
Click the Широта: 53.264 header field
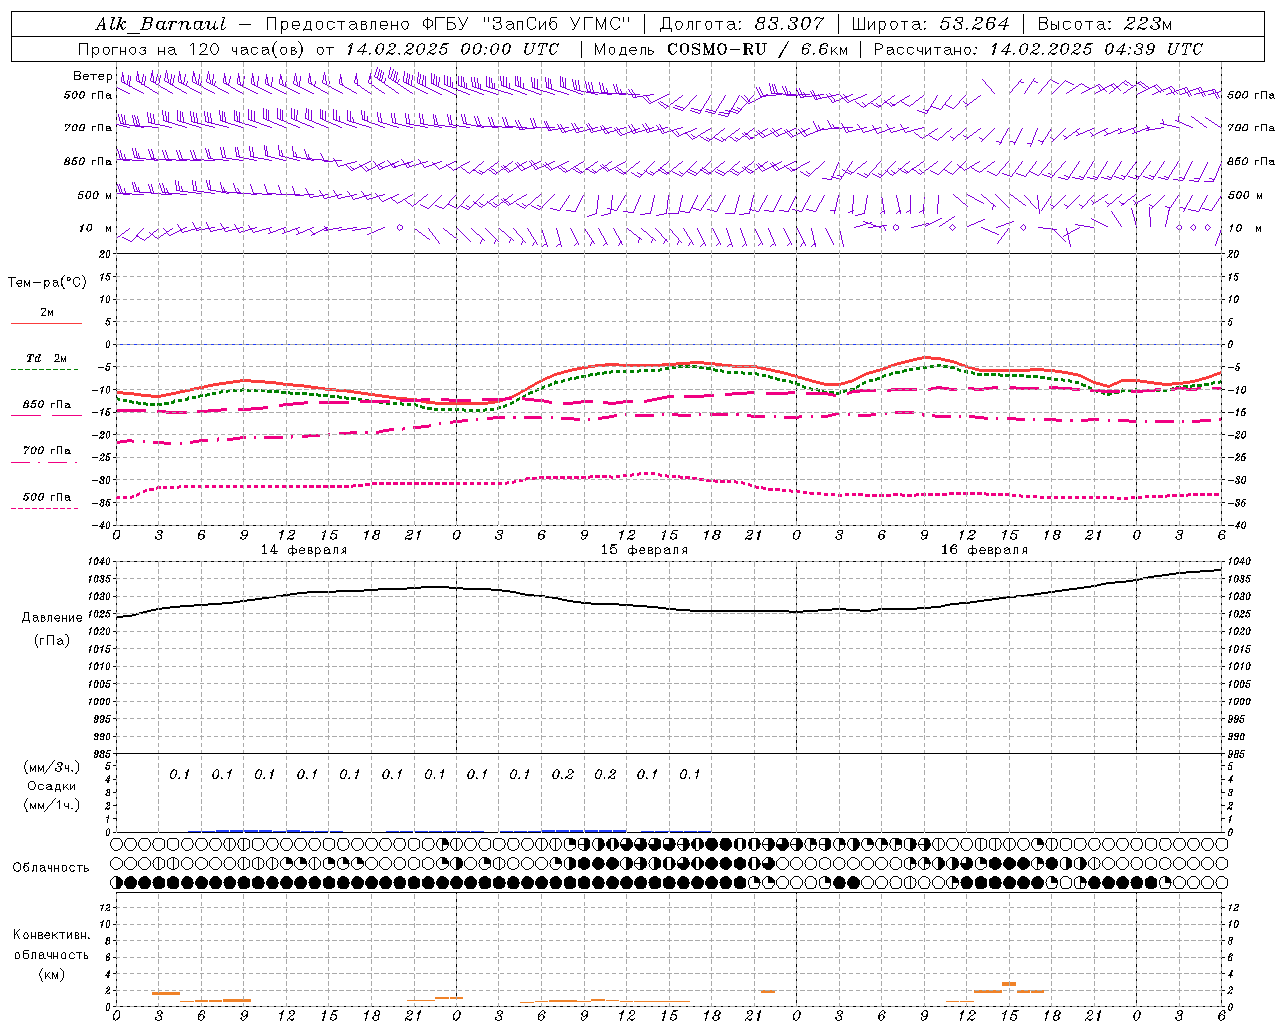tap(930, 24)
